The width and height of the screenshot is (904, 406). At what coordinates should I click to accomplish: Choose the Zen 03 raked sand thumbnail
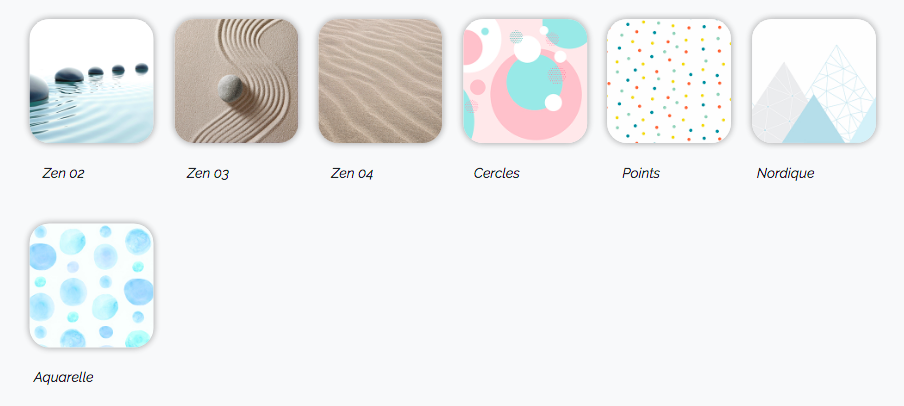pyautogui.click(x=236, y=81)
